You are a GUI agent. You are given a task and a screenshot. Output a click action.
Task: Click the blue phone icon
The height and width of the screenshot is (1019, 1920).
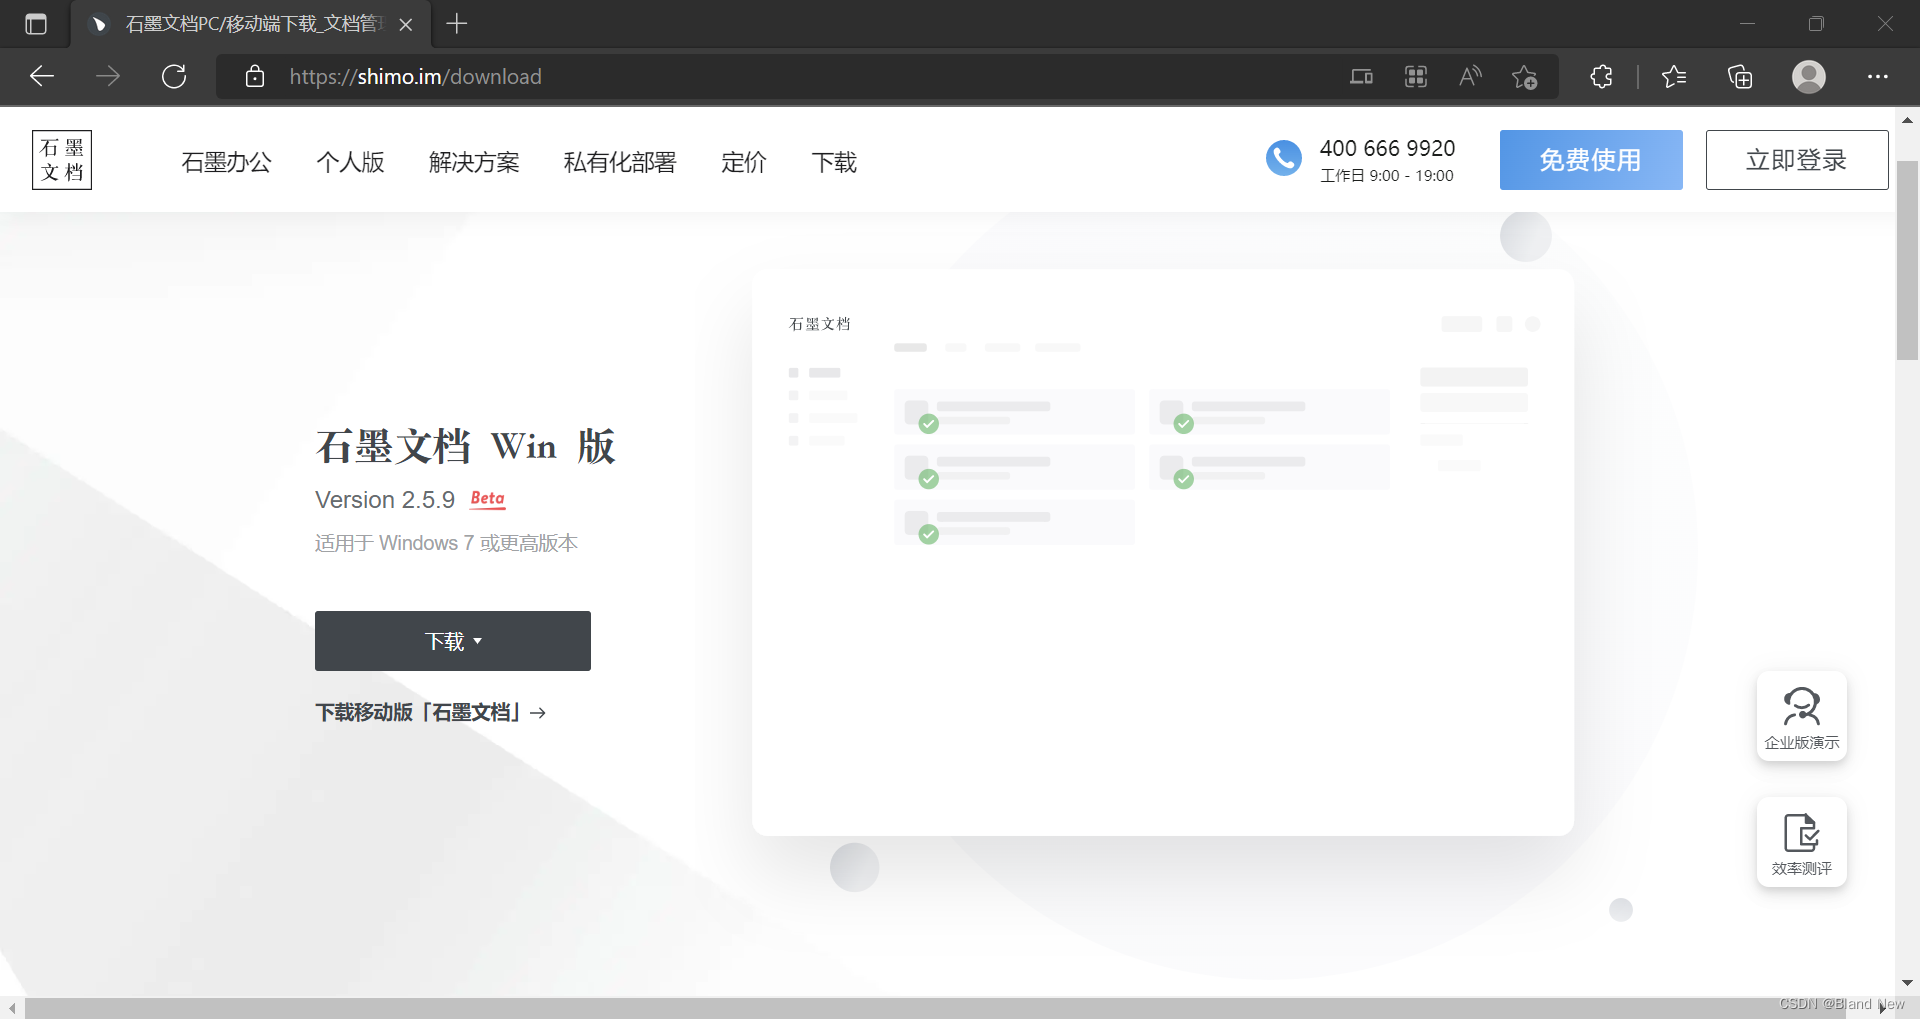click(1284, 158)
